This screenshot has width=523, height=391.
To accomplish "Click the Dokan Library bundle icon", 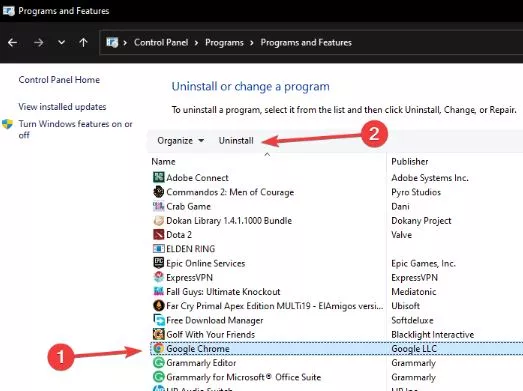I will [x=158, y=220].
